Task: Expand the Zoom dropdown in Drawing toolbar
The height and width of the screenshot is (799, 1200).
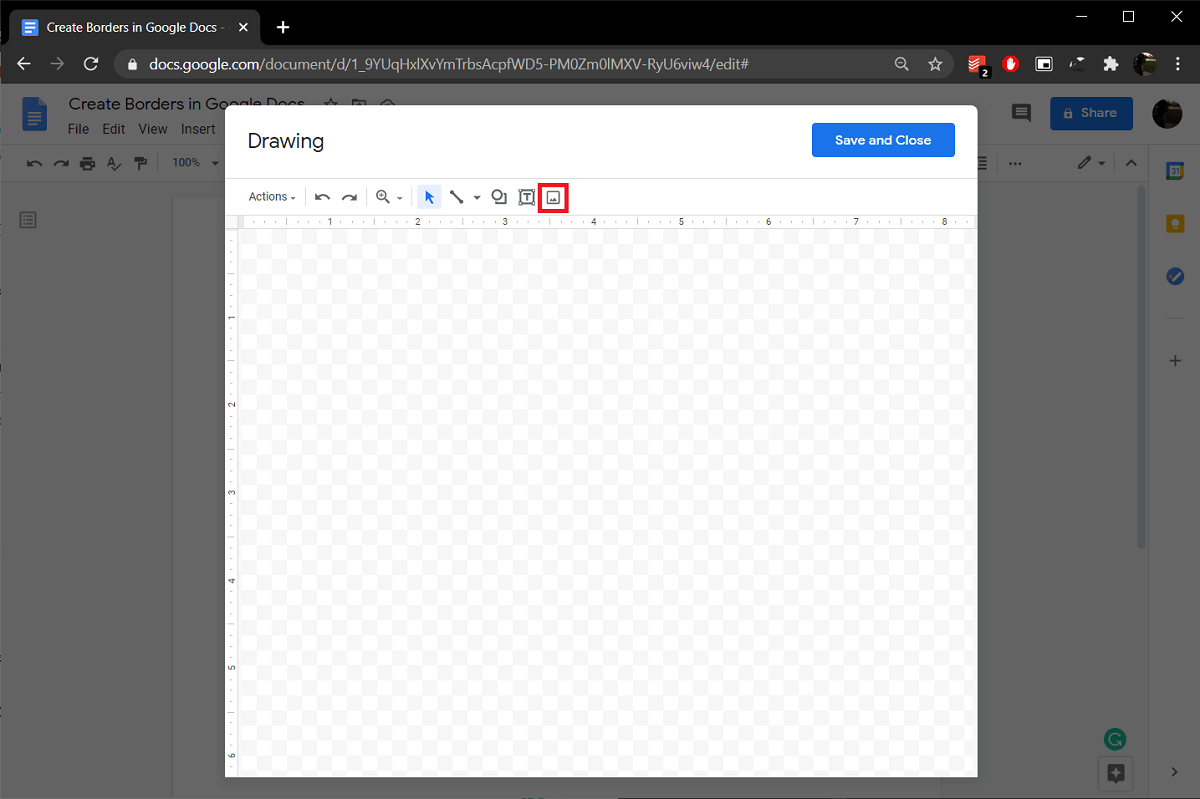Action: [398, 197]
